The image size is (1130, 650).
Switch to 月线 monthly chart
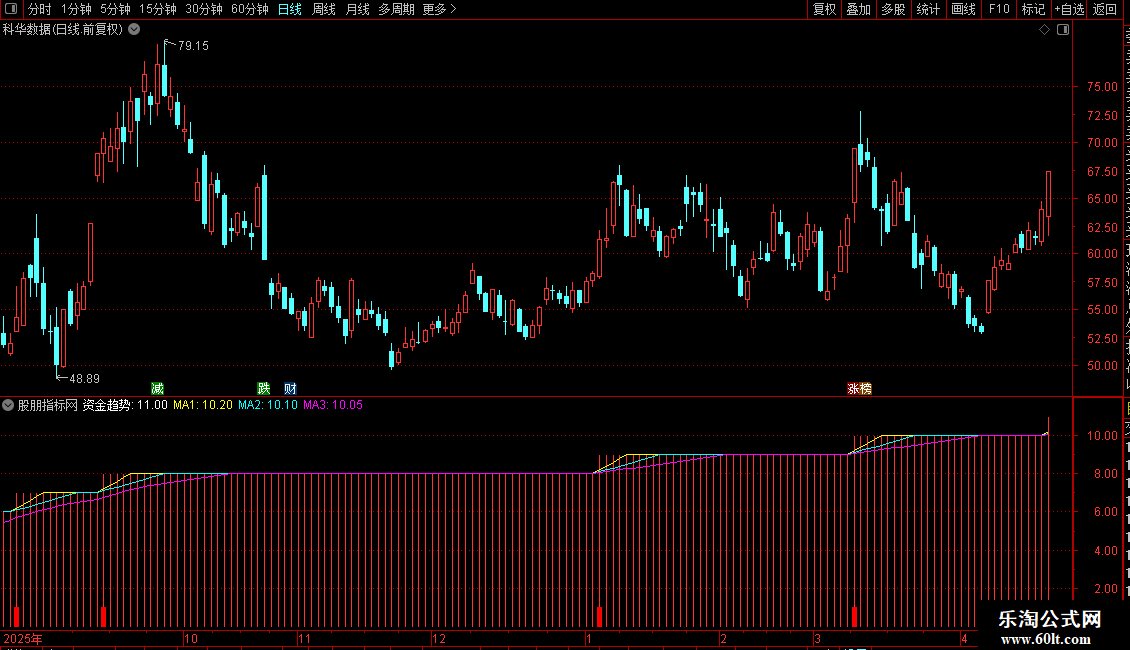tap(357, 9)
